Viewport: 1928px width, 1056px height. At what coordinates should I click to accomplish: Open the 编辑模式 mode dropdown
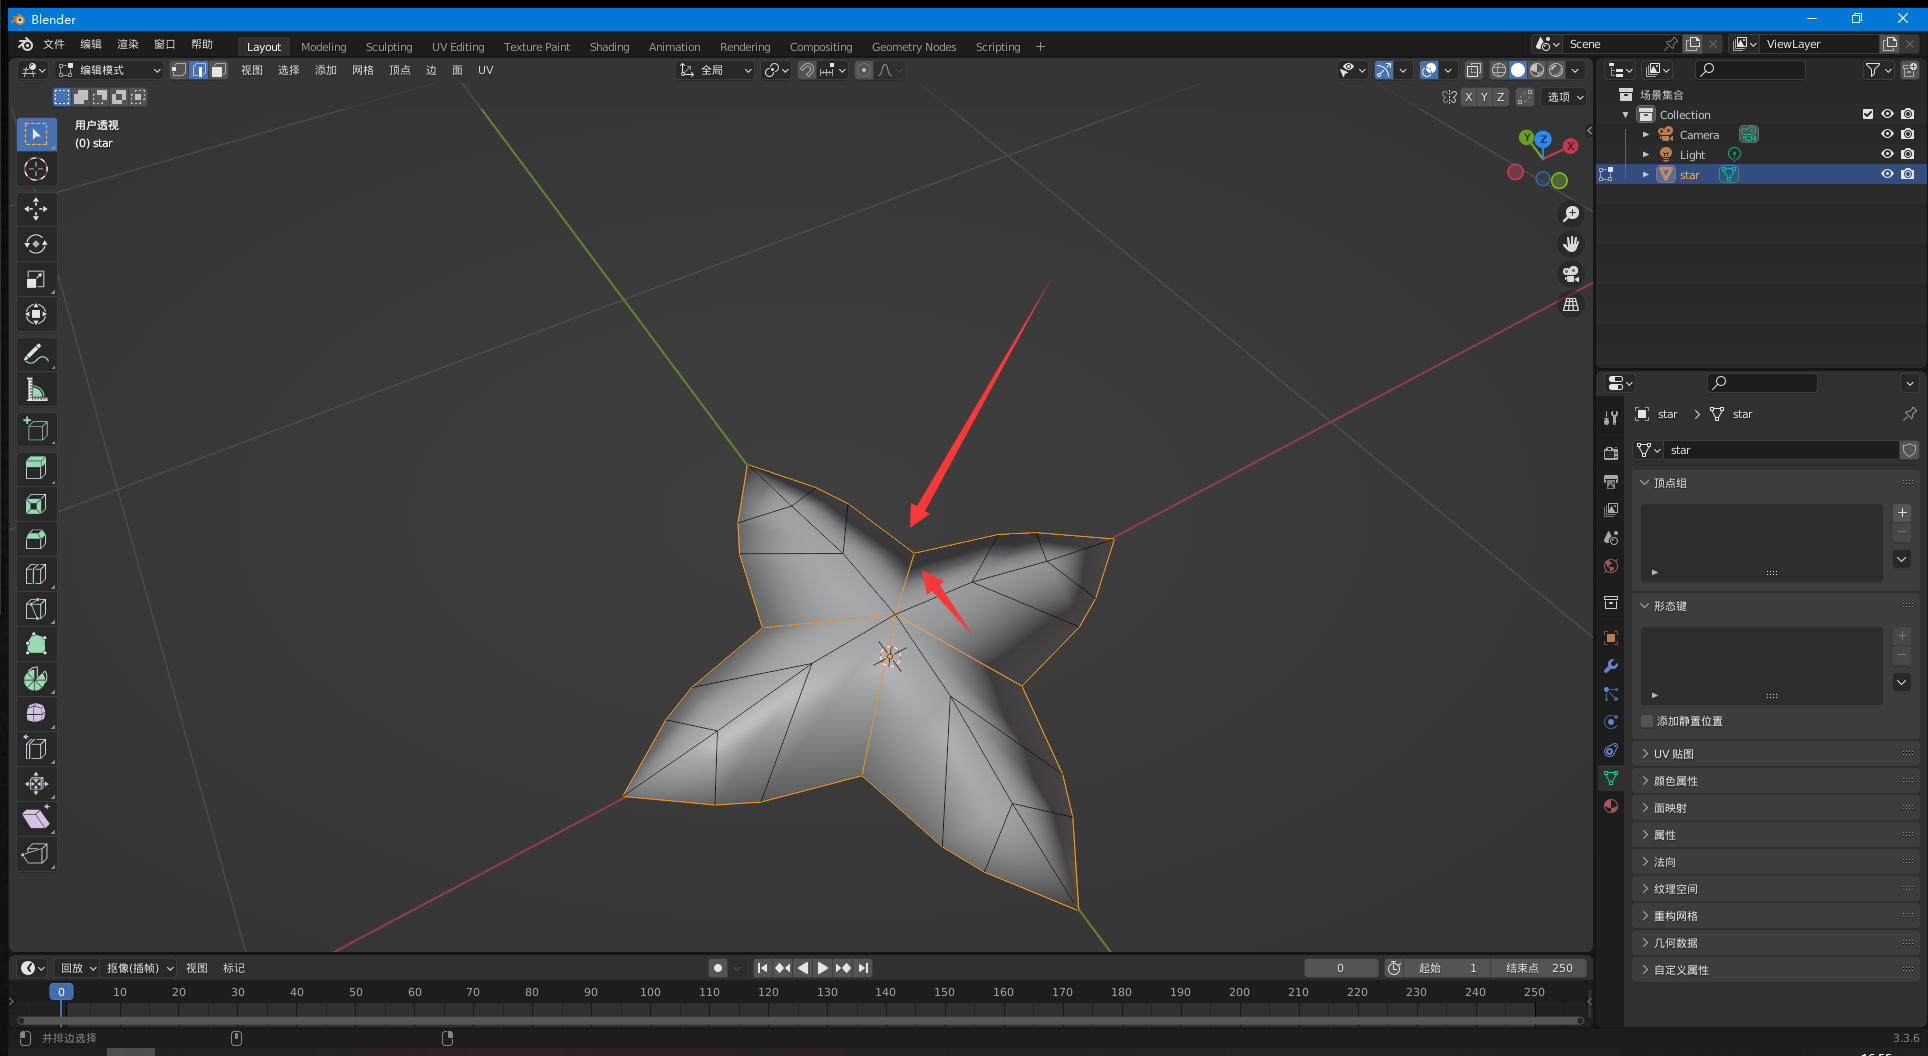109,70
